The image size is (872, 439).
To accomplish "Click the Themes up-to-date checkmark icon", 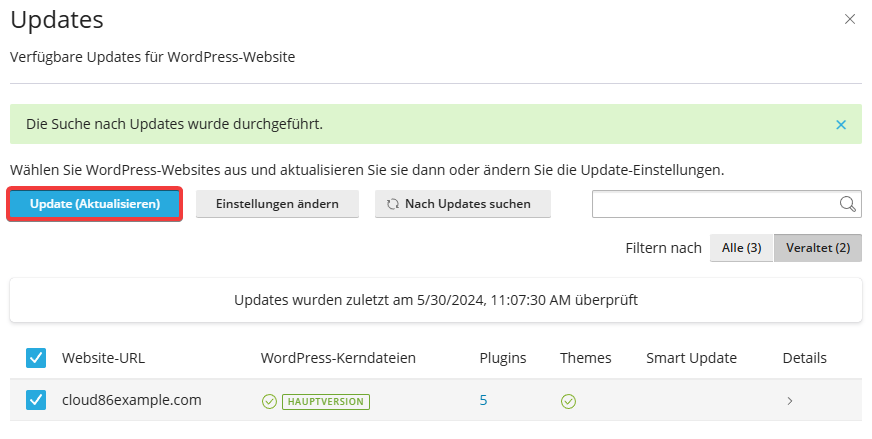I will pyautogui.click(x=568, y=401).
